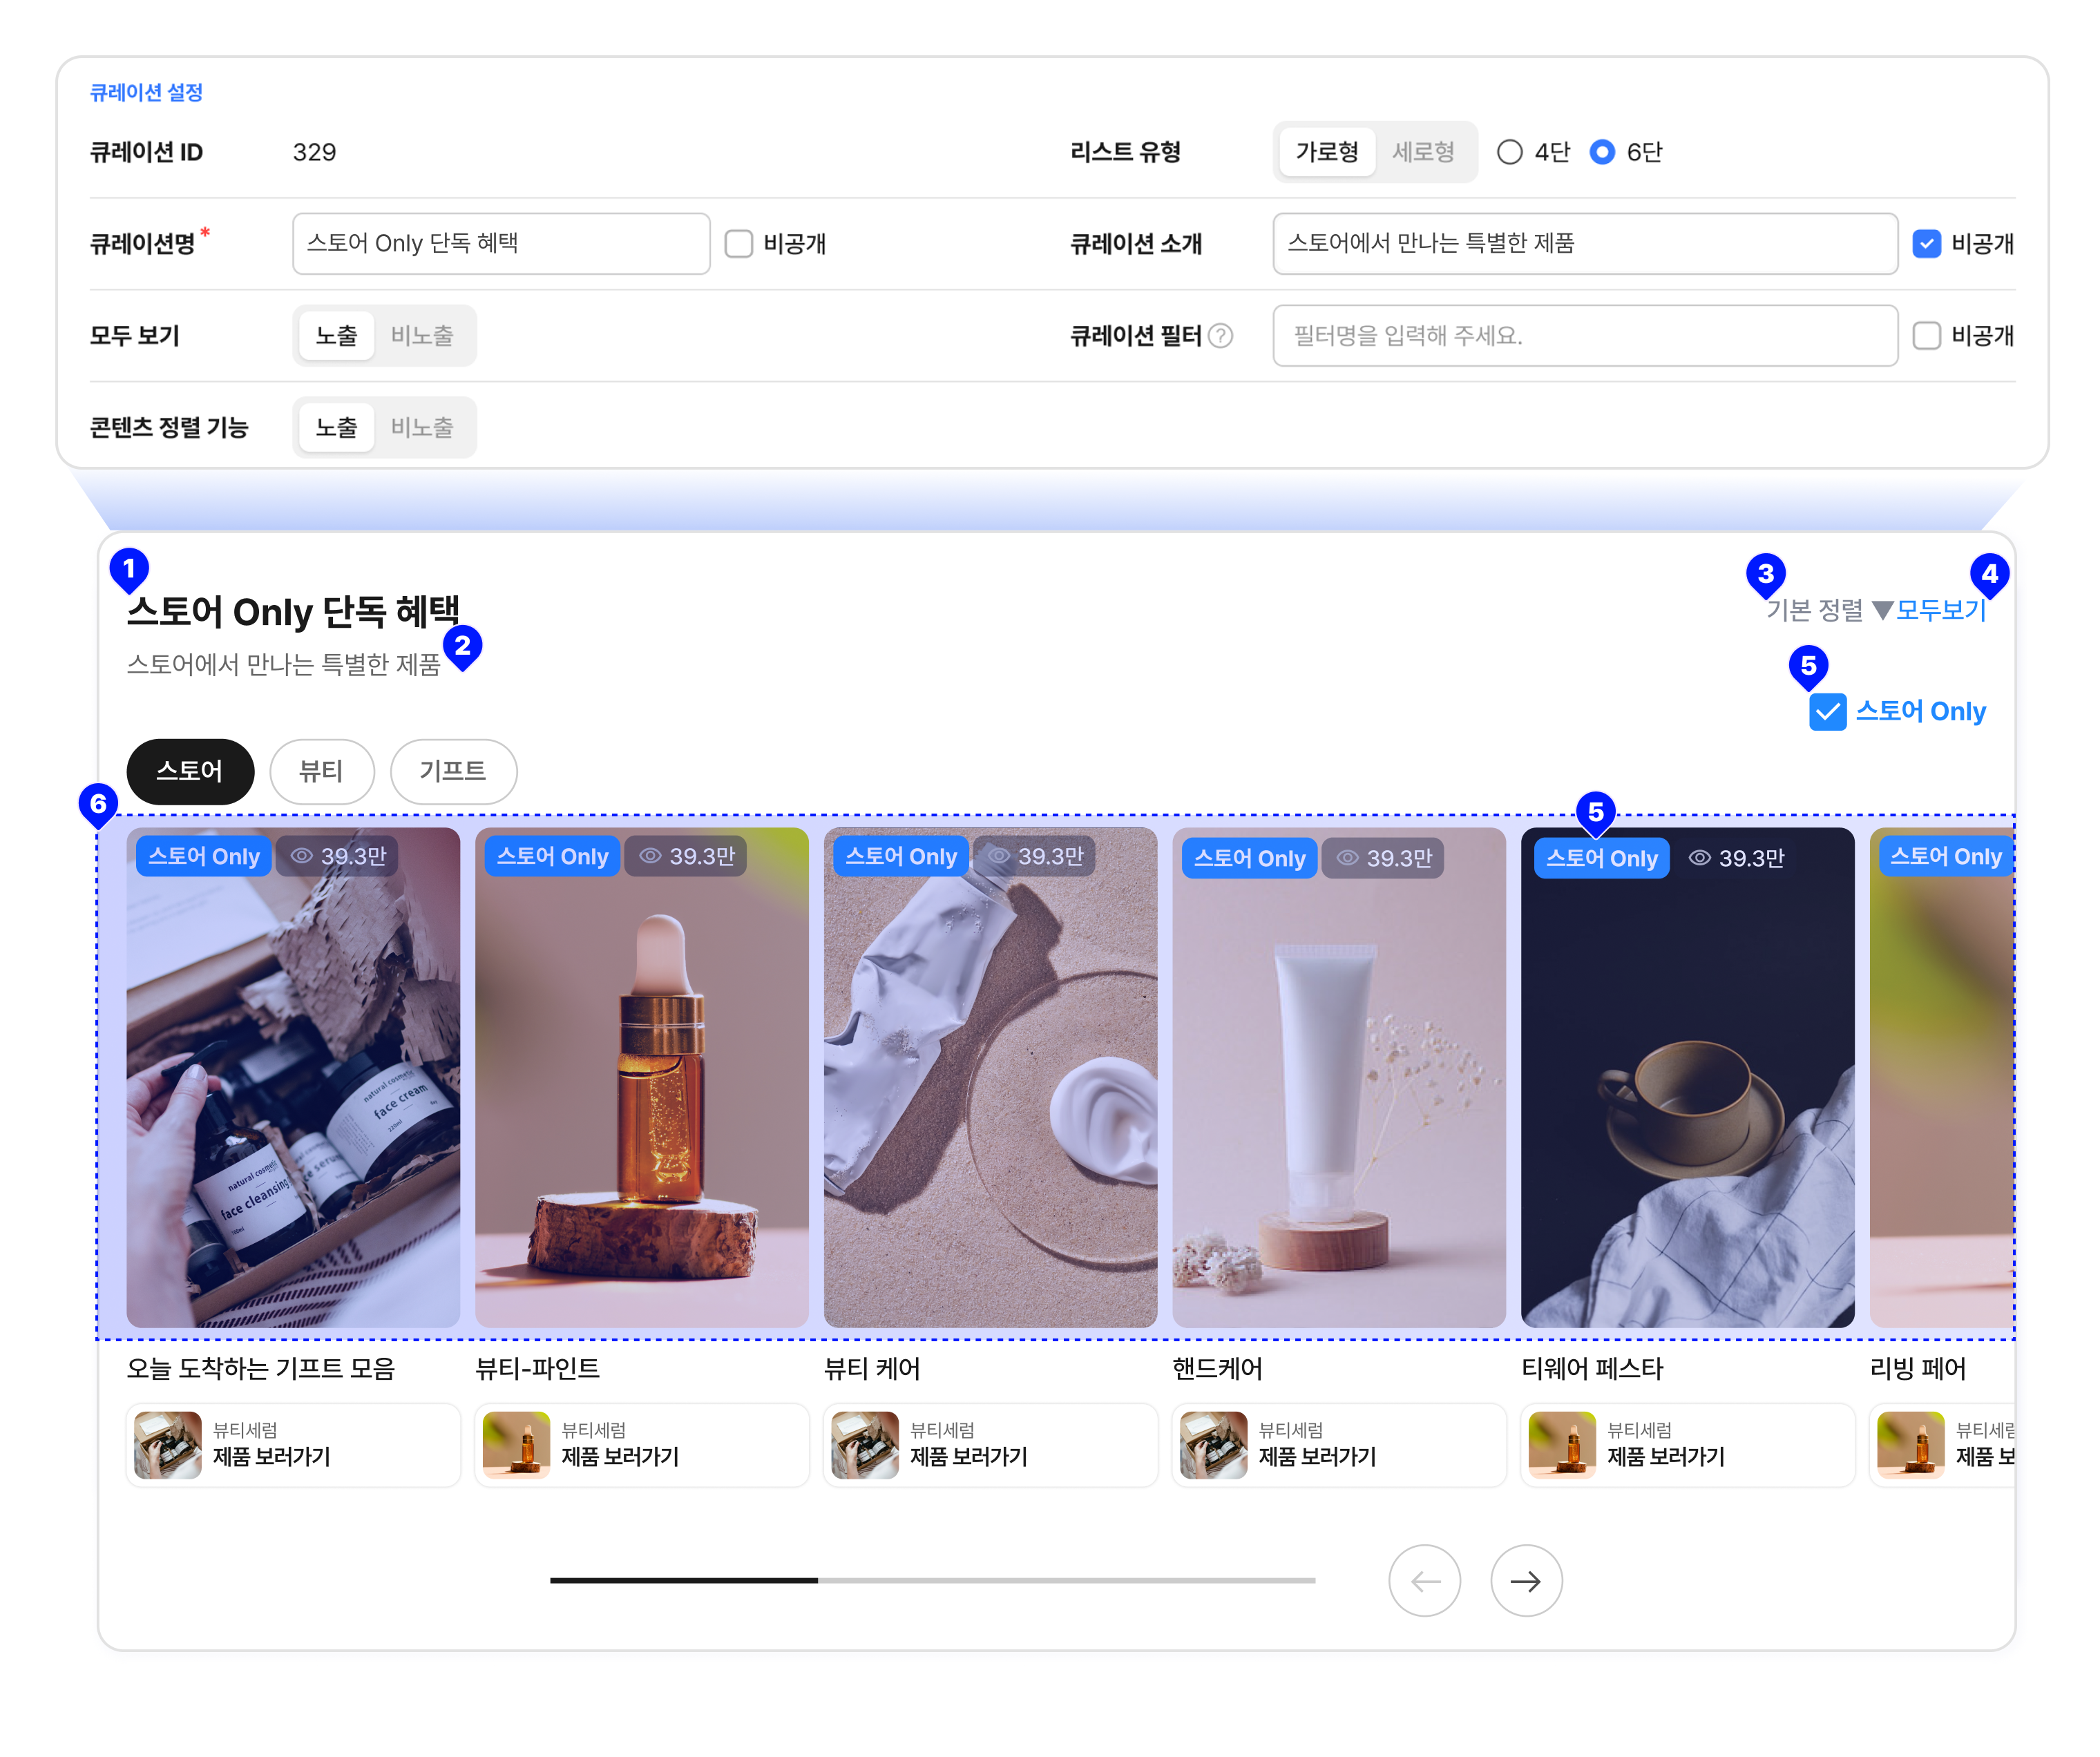Click the 스토어 Only badge on 핸드케어 card
2100x1757 pixels.
1250,858
